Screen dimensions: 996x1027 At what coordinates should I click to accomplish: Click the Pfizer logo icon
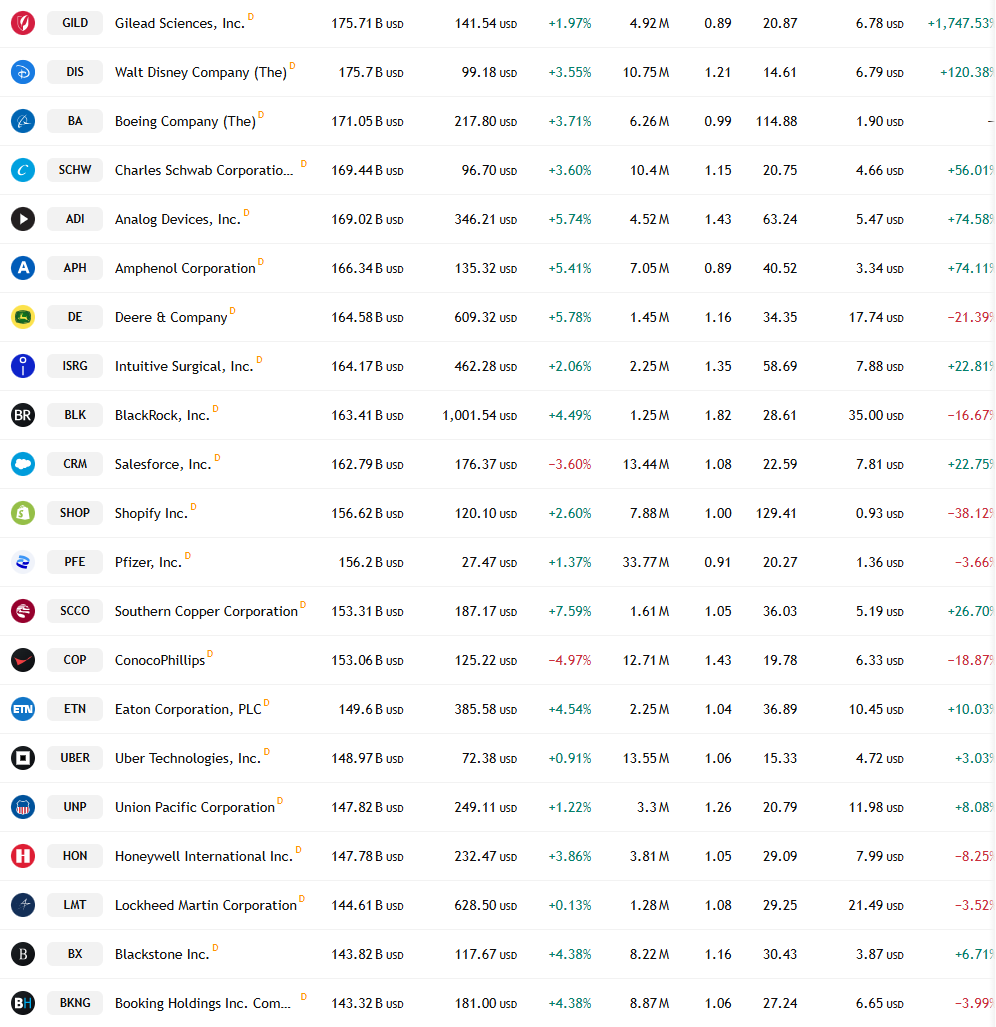[x=23, y=562]
